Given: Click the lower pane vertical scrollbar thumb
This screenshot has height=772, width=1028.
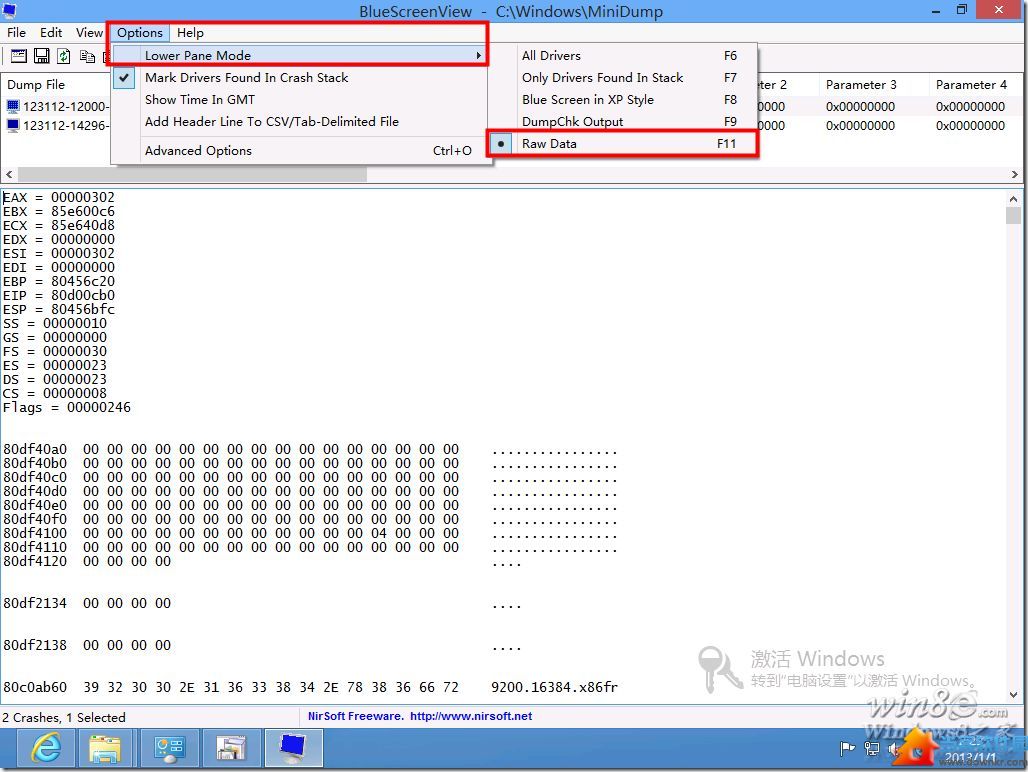Looking at the screenshot, I should (1014, 216).
